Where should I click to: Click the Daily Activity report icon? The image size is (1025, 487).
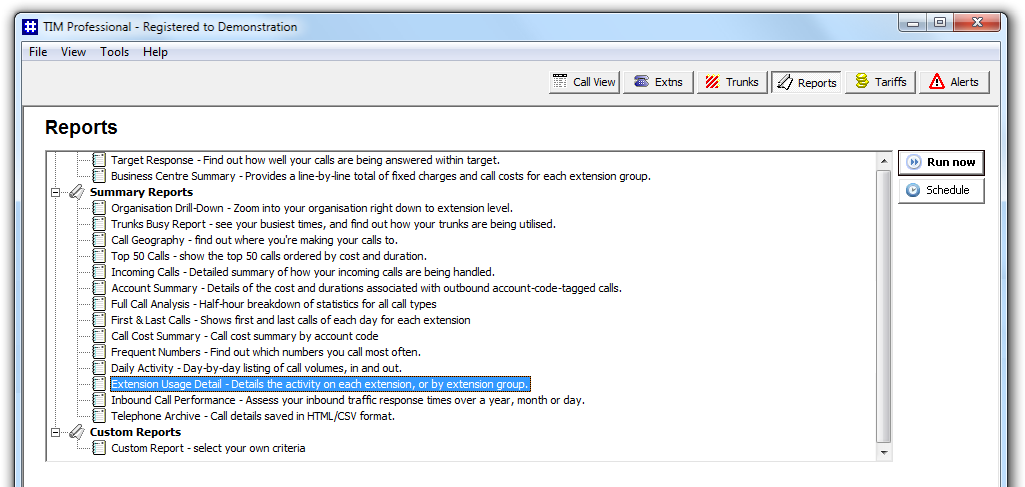(99, 368)
